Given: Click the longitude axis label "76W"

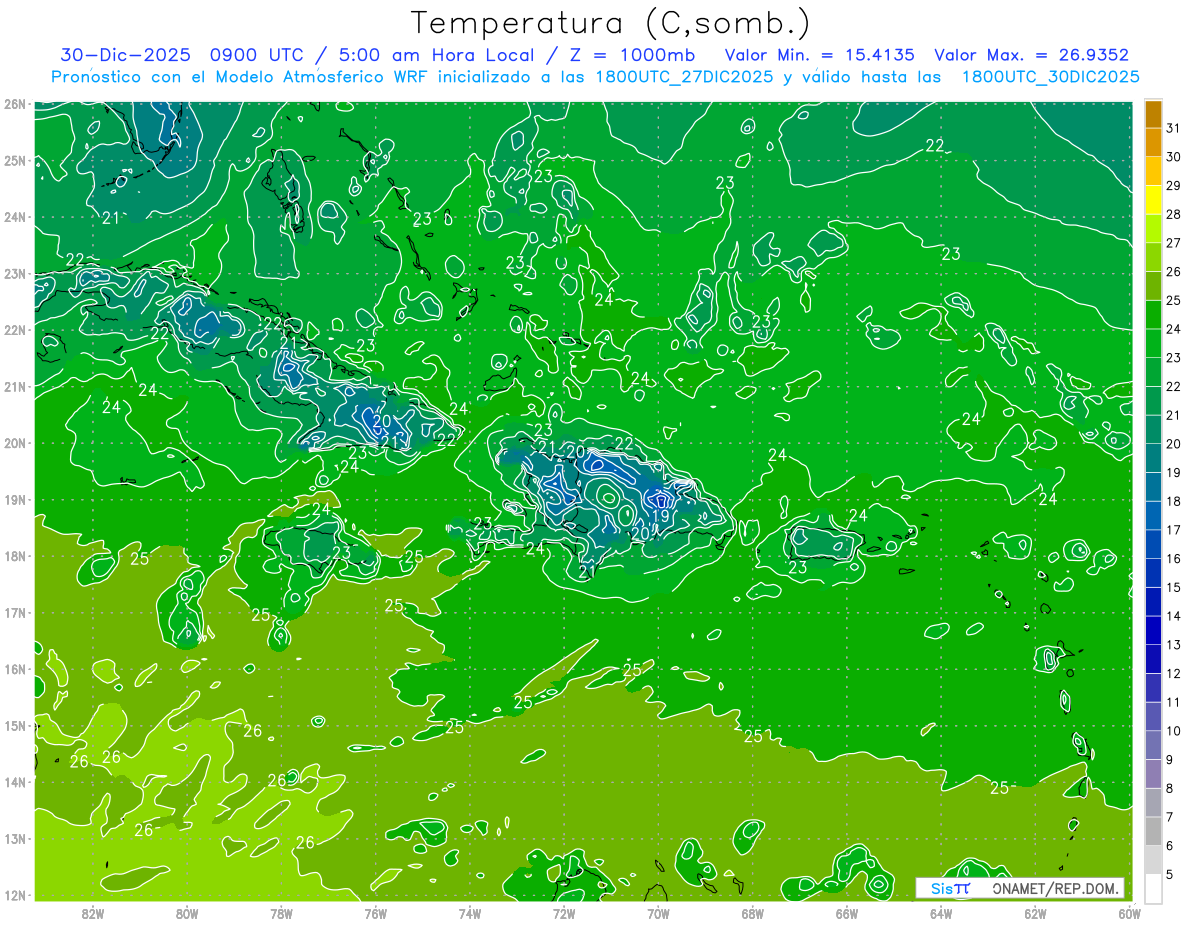Looking at the screenshot, I should (375, 913).
